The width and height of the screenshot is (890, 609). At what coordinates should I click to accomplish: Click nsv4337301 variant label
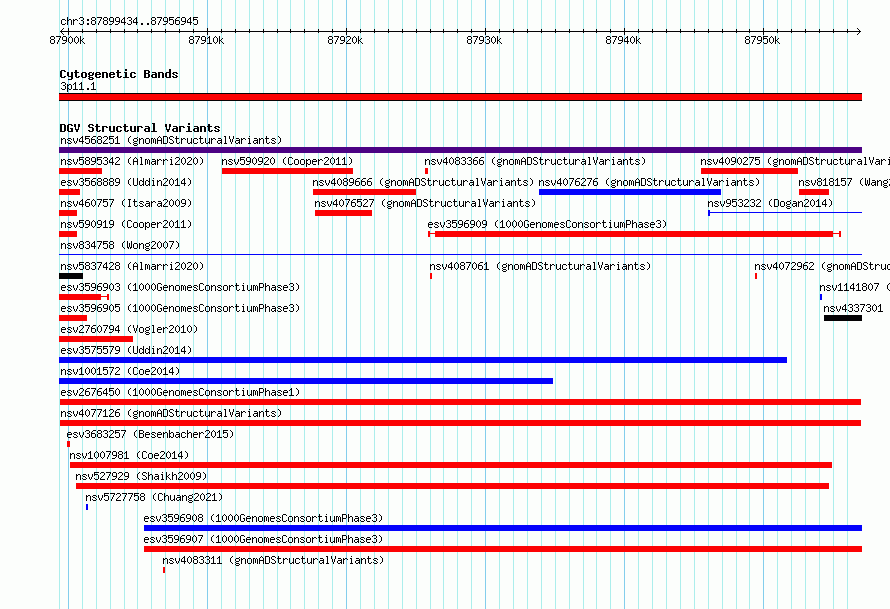(x=853, y=308)
